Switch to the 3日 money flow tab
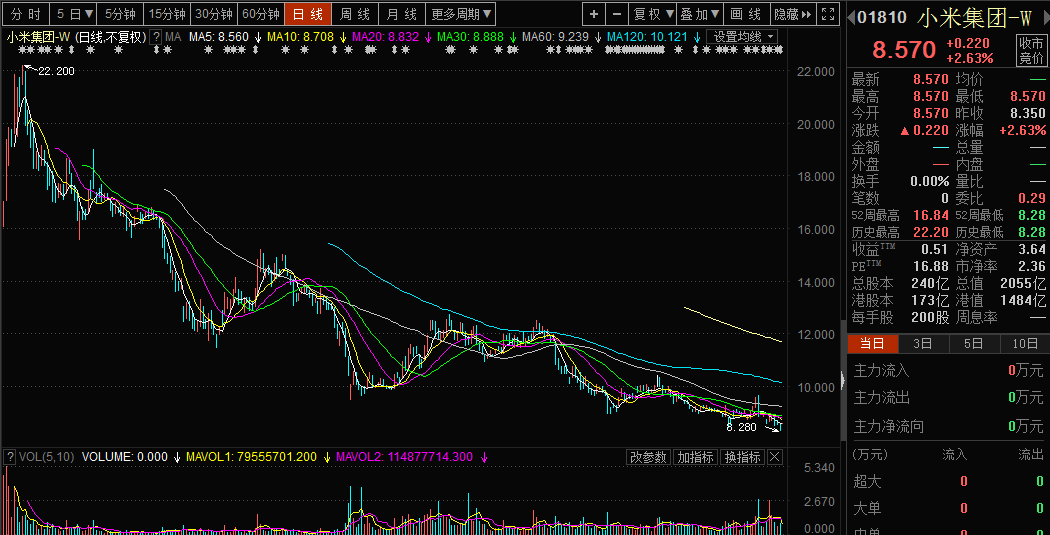Image resolution: width=1050 pixels, height=535 pixels. click(x=922, y=343)
